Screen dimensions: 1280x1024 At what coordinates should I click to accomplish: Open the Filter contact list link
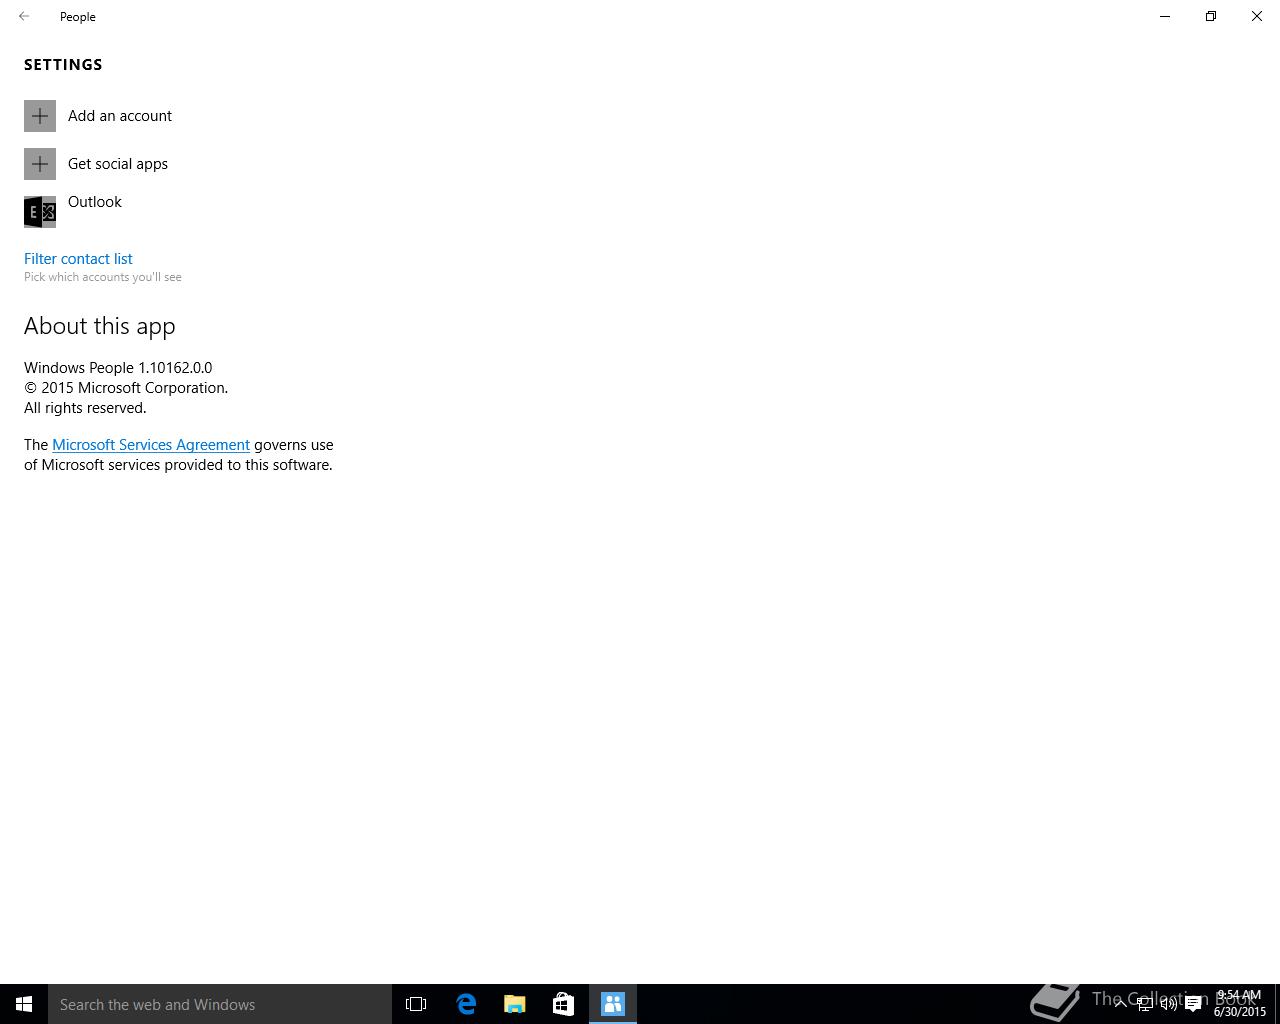pyautogui.click(x=78, y=258)
